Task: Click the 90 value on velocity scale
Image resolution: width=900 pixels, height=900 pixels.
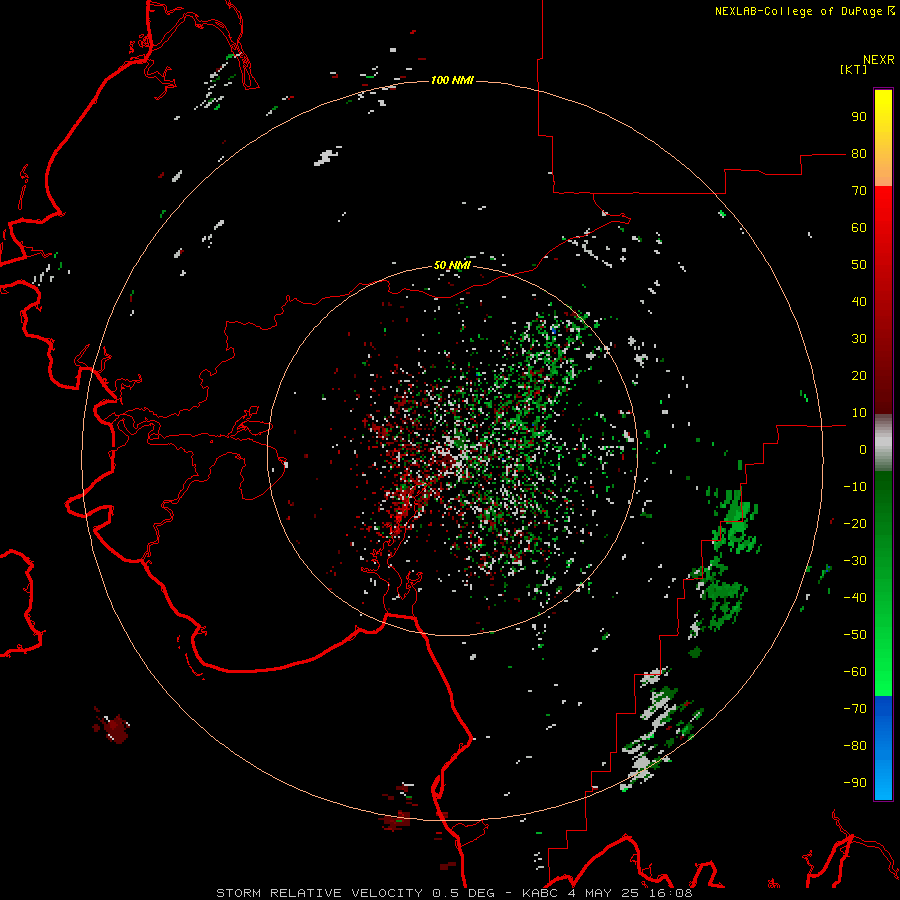Action: coord(859,117)
